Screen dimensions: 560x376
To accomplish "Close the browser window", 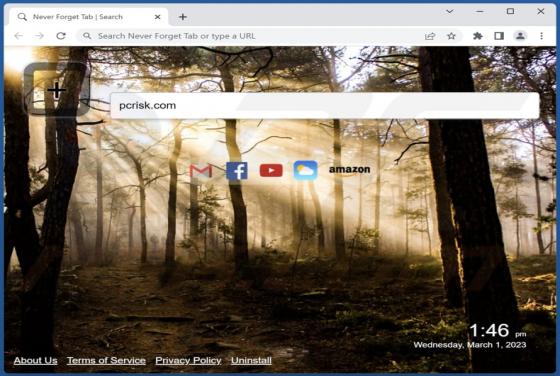I will (x=541, y=11).
